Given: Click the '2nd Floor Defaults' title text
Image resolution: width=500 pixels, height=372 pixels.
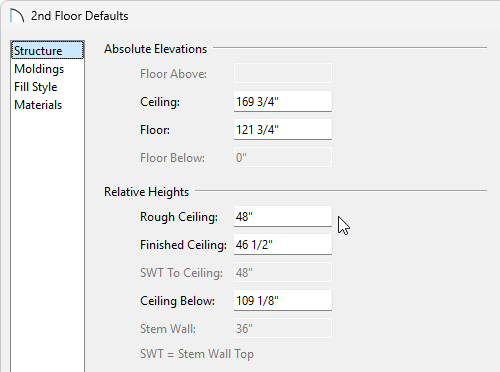Looking at the screenshot, I should 80,16.
